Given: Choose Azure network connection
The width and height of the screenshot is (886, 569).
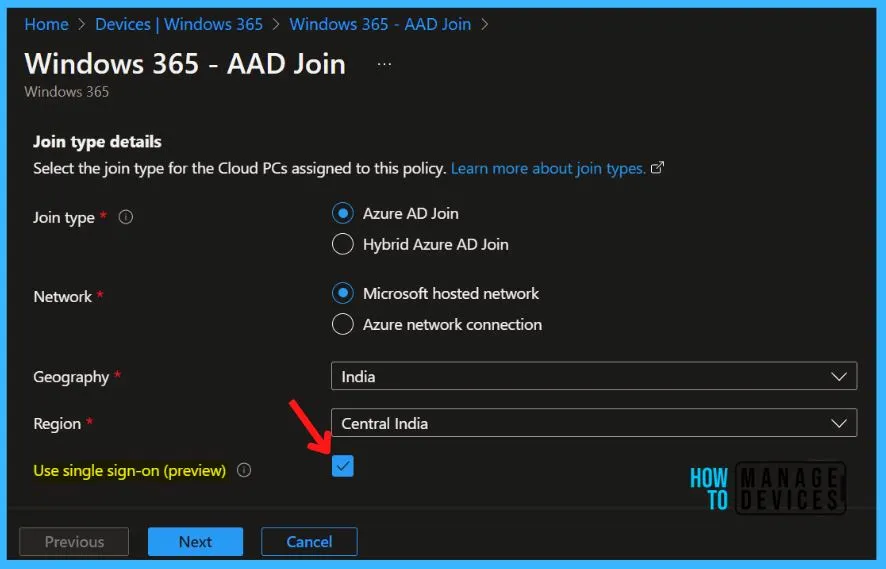Looking at the screenshot, I should pyautogui.click(x=342, y=325).
